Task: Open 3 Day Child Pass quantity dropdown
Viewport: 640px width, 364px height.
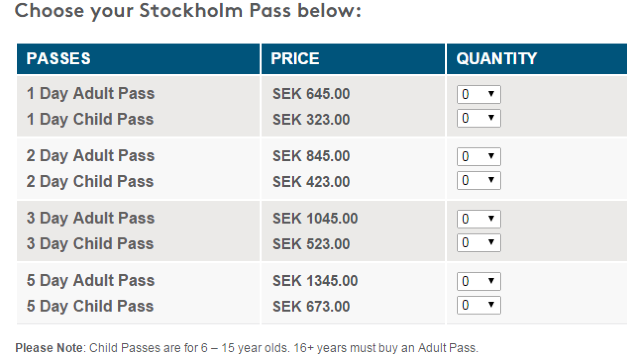Action: pyautogui.click(x=478, y=242)
